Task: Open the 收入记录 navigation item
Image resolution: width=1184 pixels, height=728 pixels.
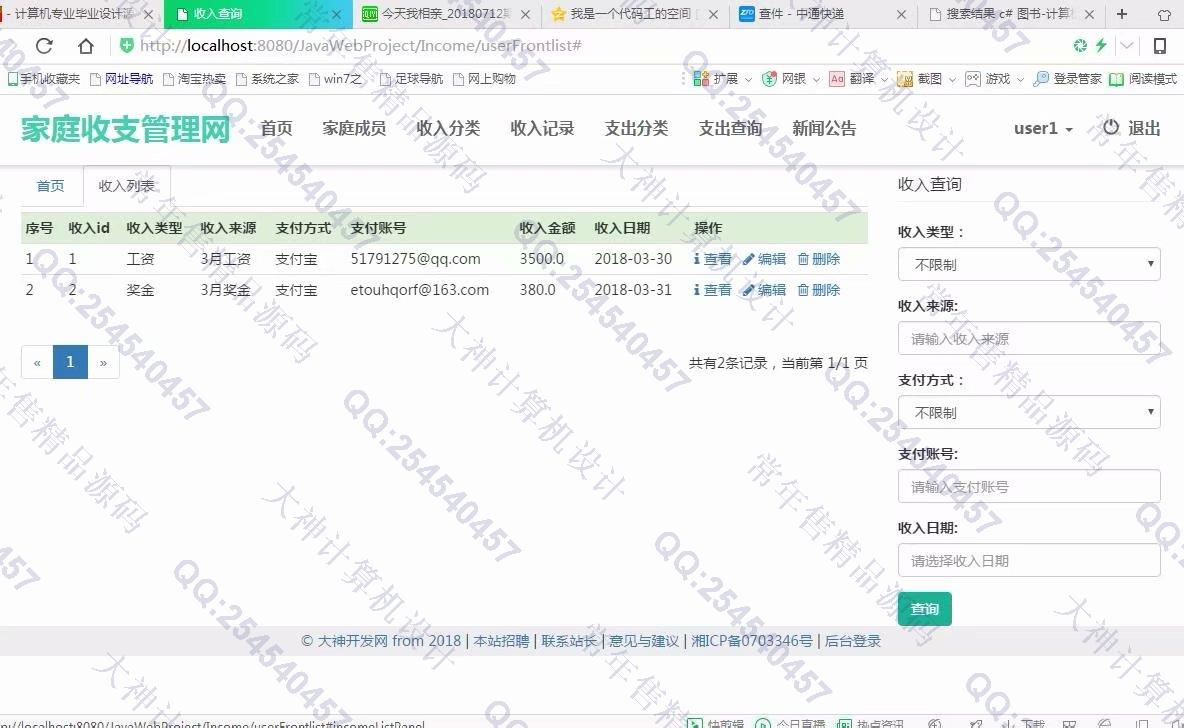Action: pos(542,128)
